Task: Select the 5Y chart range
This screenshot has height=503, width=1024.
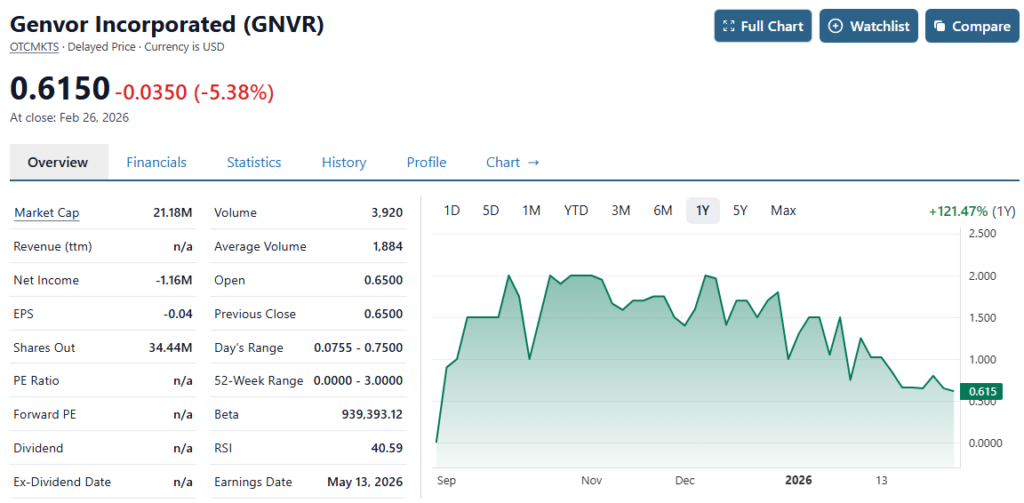Action: tap(740, 210)
